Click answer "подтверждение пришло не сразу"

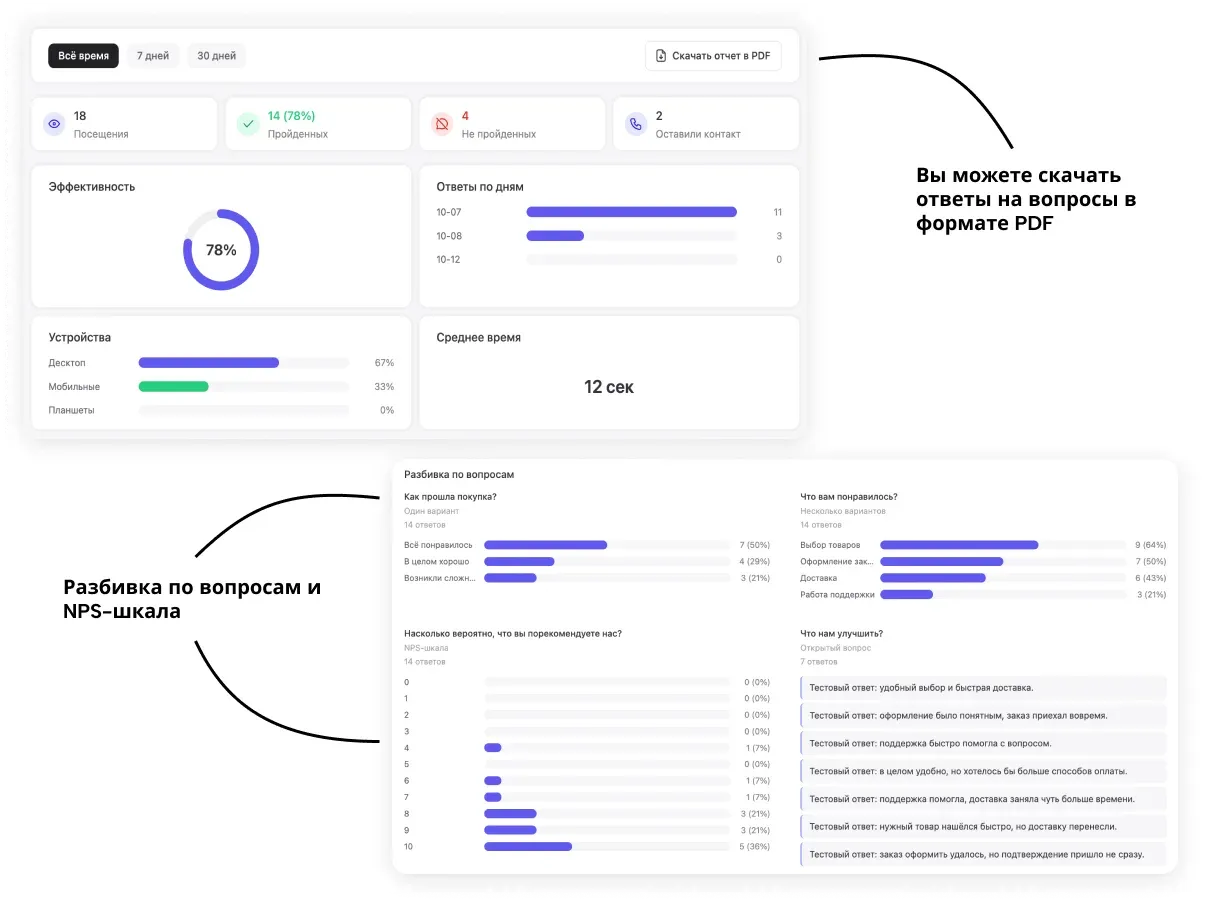point(983,854)
